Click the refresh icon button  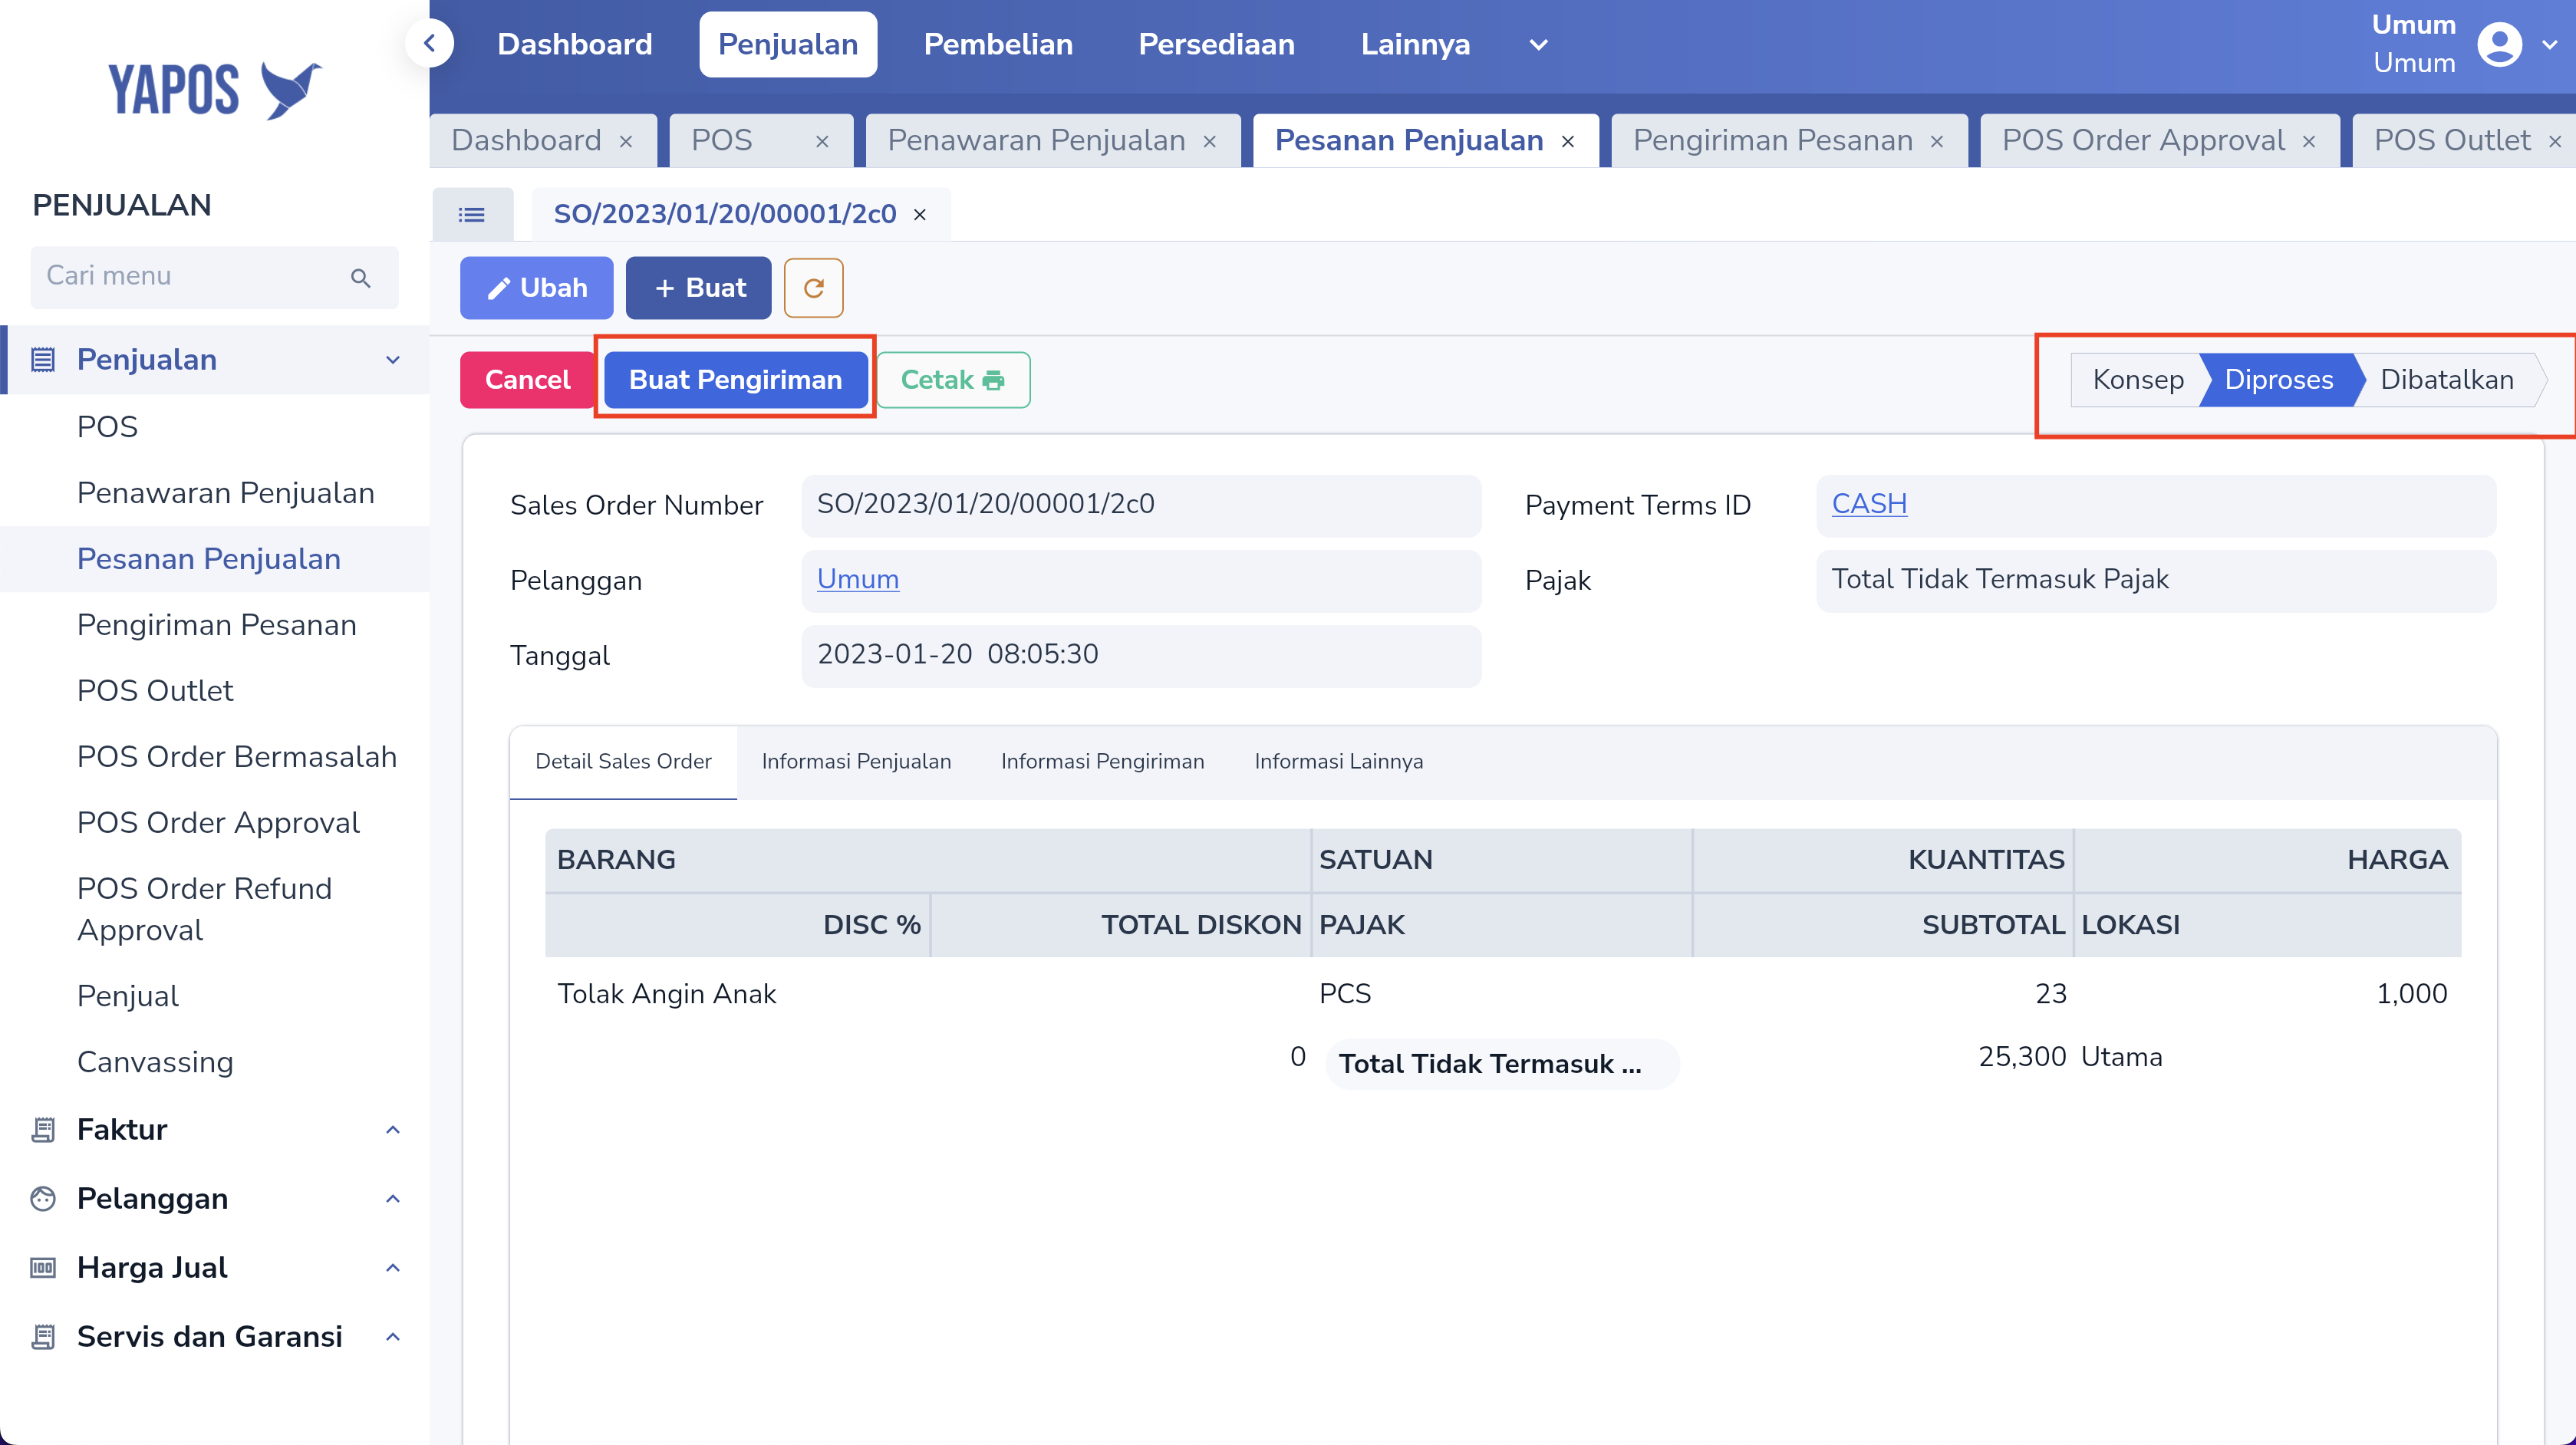[x=813, y=288]
